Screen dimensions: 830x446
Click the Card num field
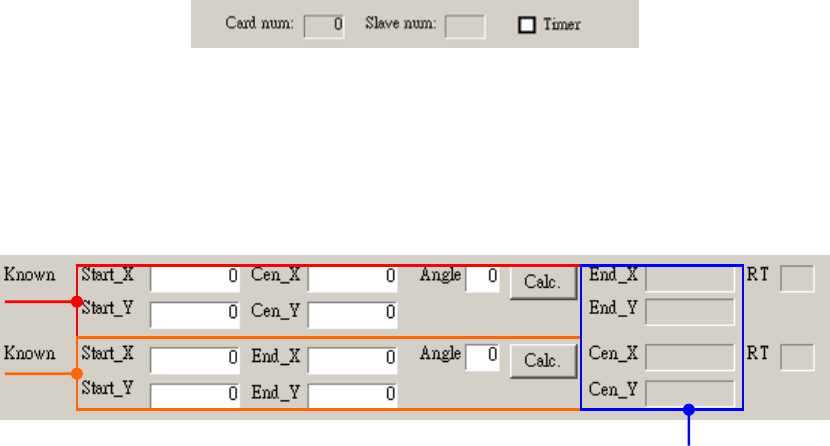point(323,25)
